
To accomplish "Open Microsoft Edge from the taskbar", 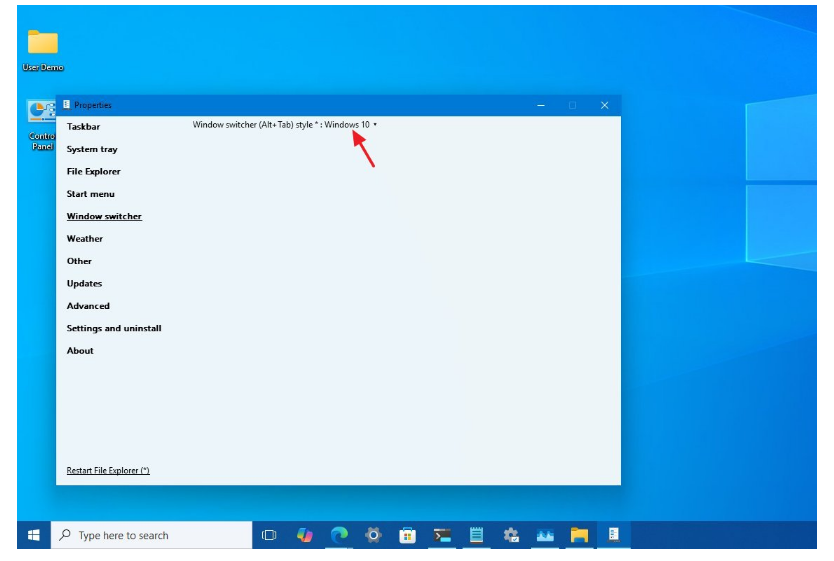I will [339, 535].
